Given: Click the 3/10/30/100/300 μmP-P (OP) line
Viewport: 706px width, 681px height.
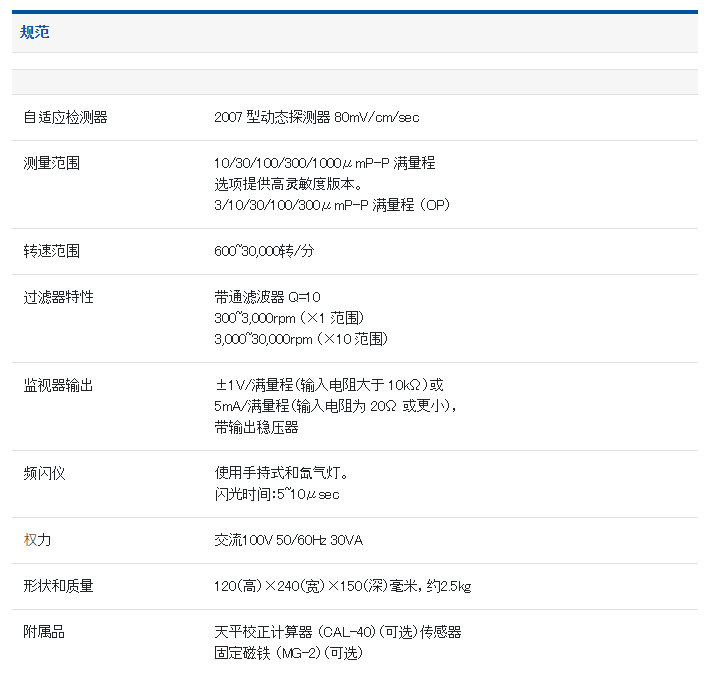Looking at the screenshot, I should (333, 205).
